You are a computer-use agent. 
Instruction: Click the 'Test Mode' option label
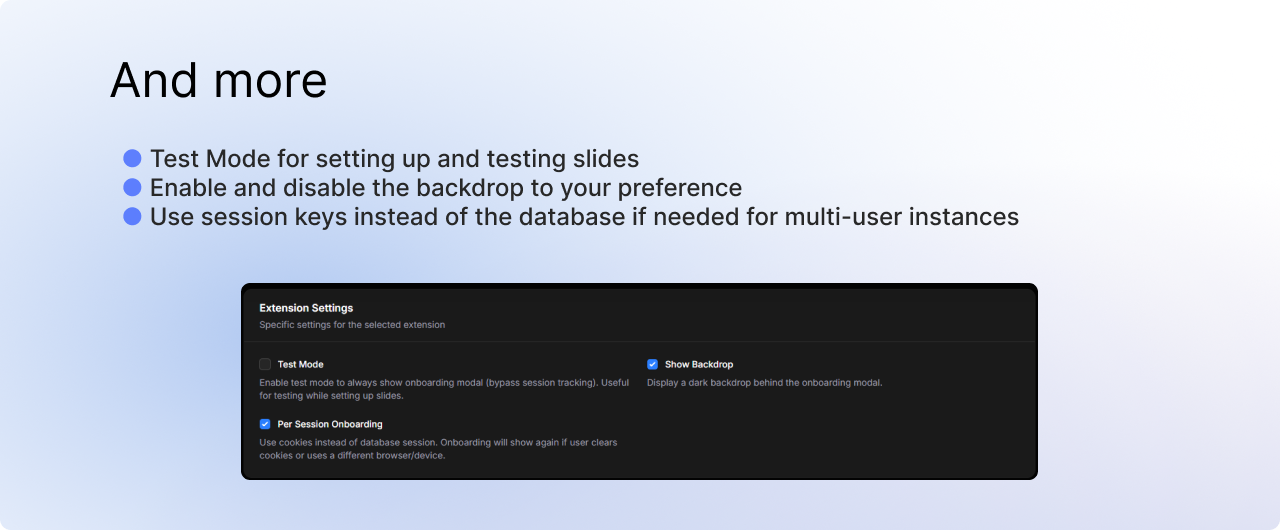(x=300, y=365)
